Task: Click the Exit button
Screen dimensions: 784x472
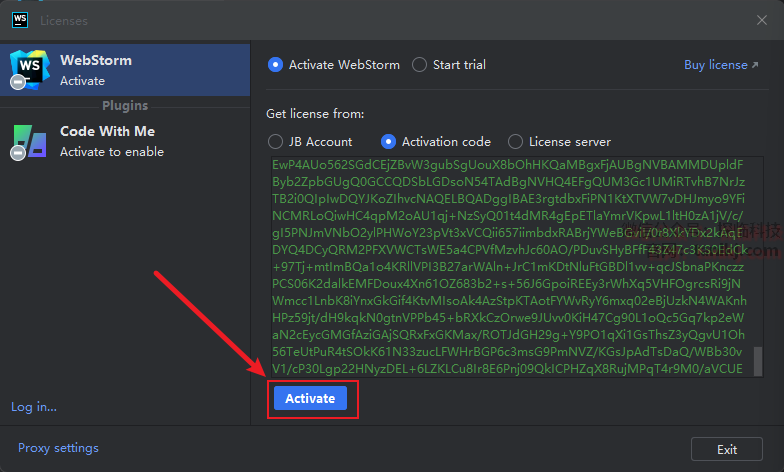Action: (x=727, y=449)
